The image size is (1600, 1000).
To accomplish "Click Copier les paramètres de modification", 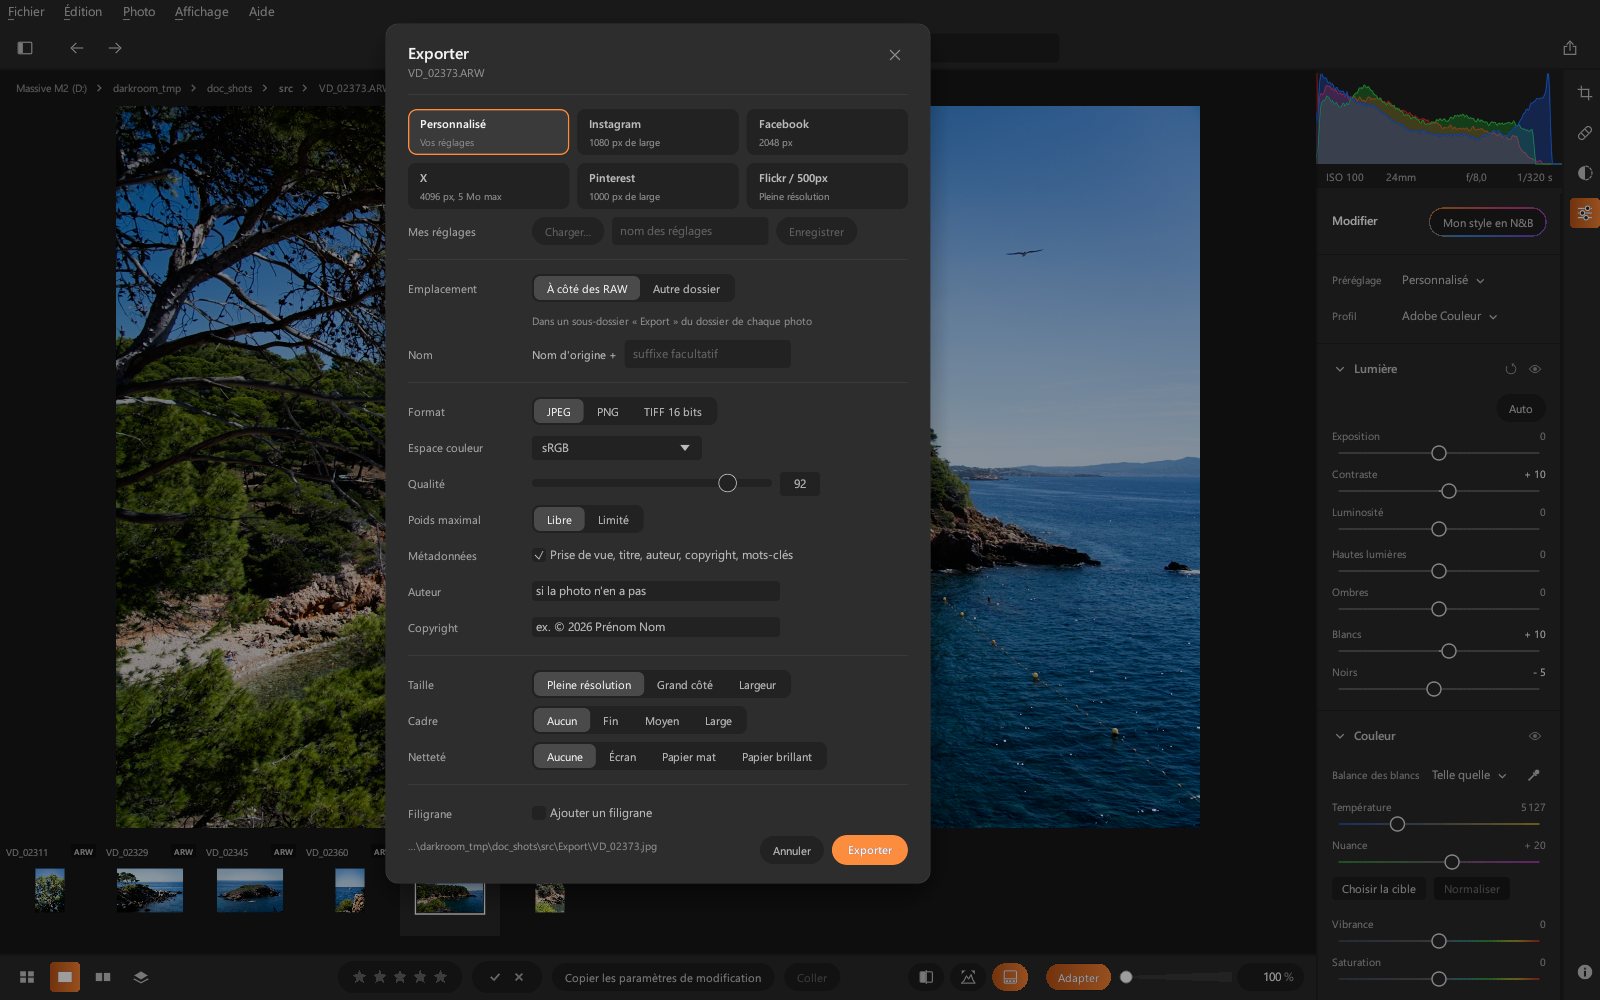I will tap(663, 977).
